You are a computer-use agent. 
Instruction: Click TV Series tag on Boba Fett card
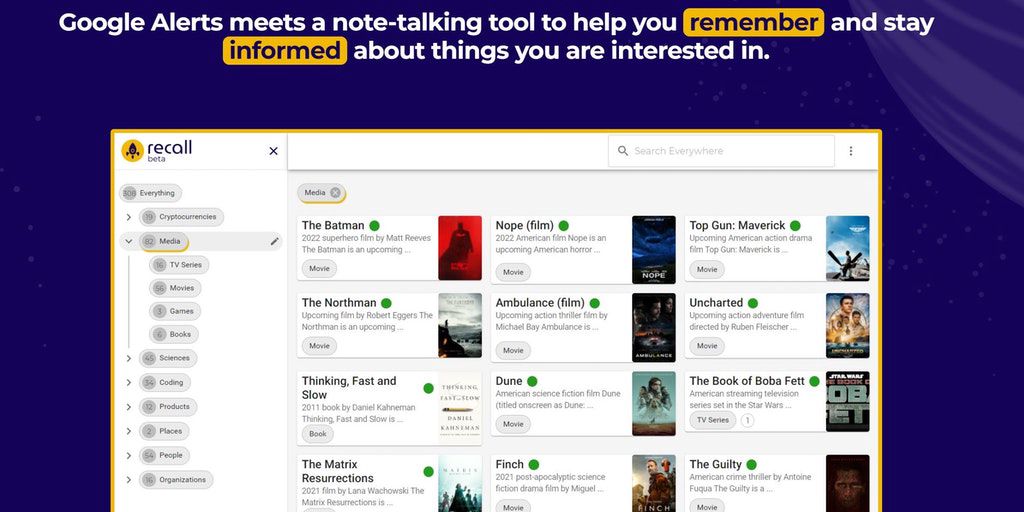point(713,420)
